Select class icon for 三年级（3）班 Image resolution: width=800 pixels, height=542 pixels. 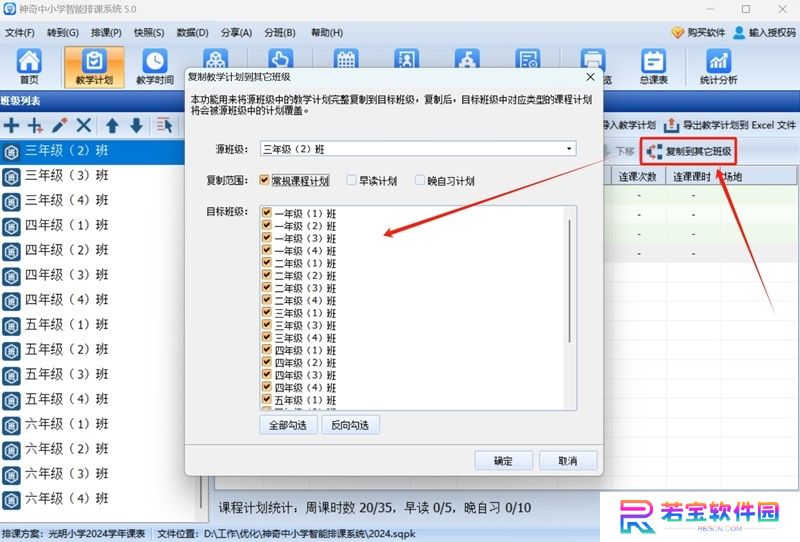tap(11, 177)
